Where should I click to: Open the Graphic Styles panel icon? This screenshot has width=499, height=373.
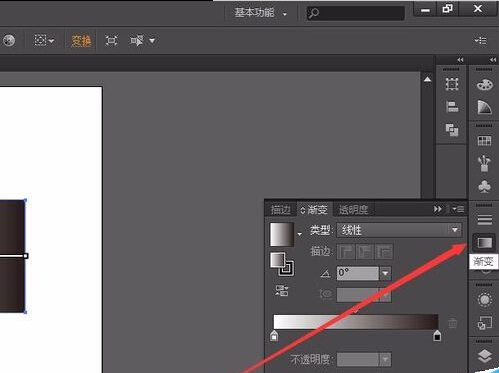tap(484, 323)
